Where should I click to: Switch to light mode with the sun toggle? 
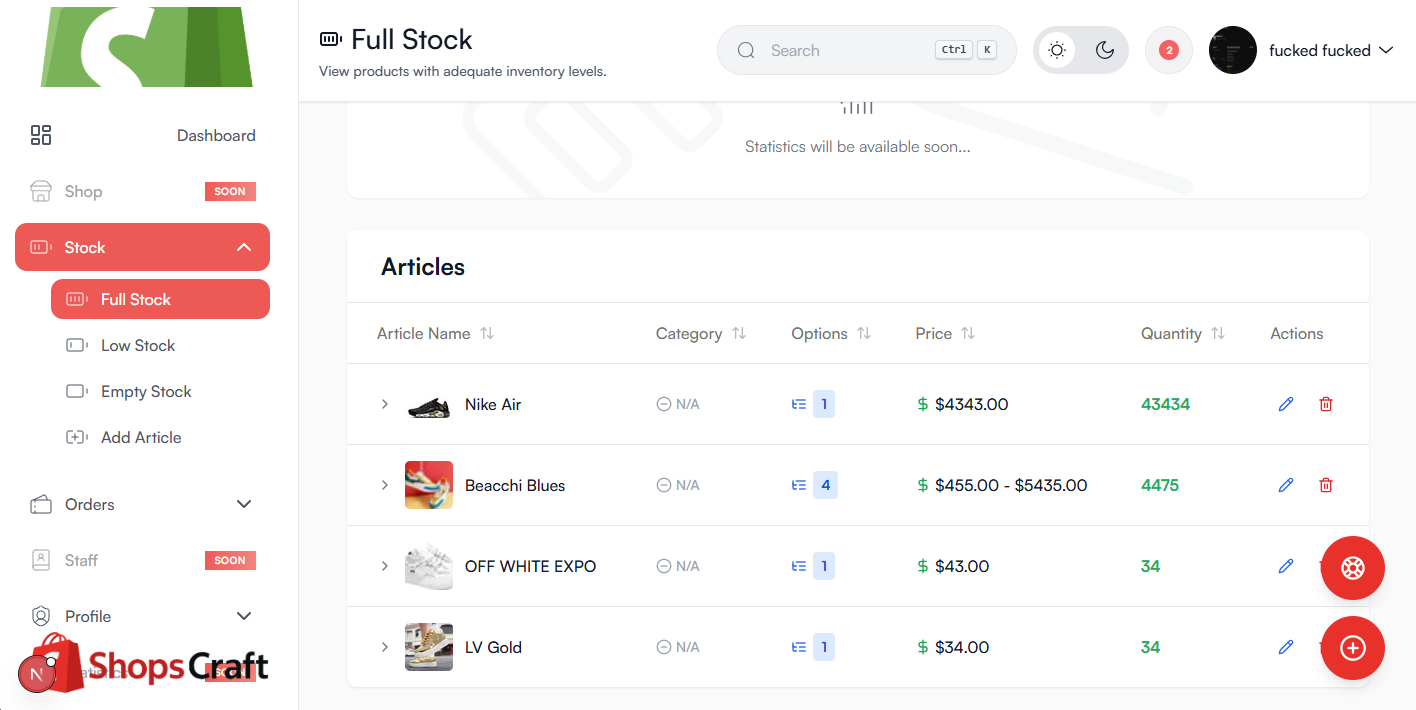tap(1057, 49)
